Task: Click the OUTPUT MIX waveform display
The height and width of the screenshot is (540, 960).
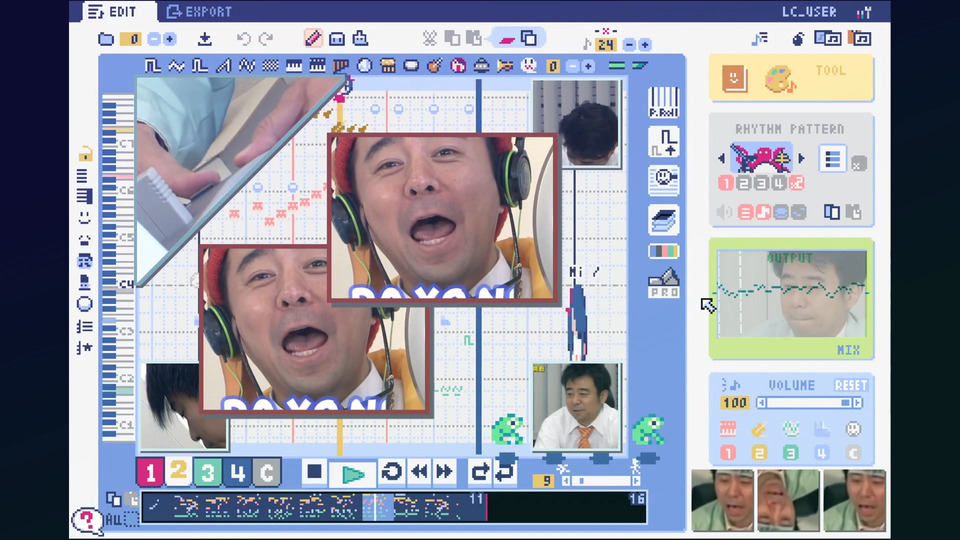Action: (x=792, y=293)
